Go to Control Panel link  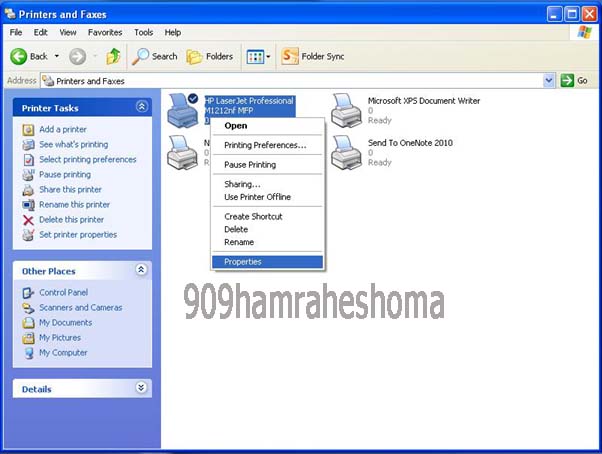[x=64, y=292]
